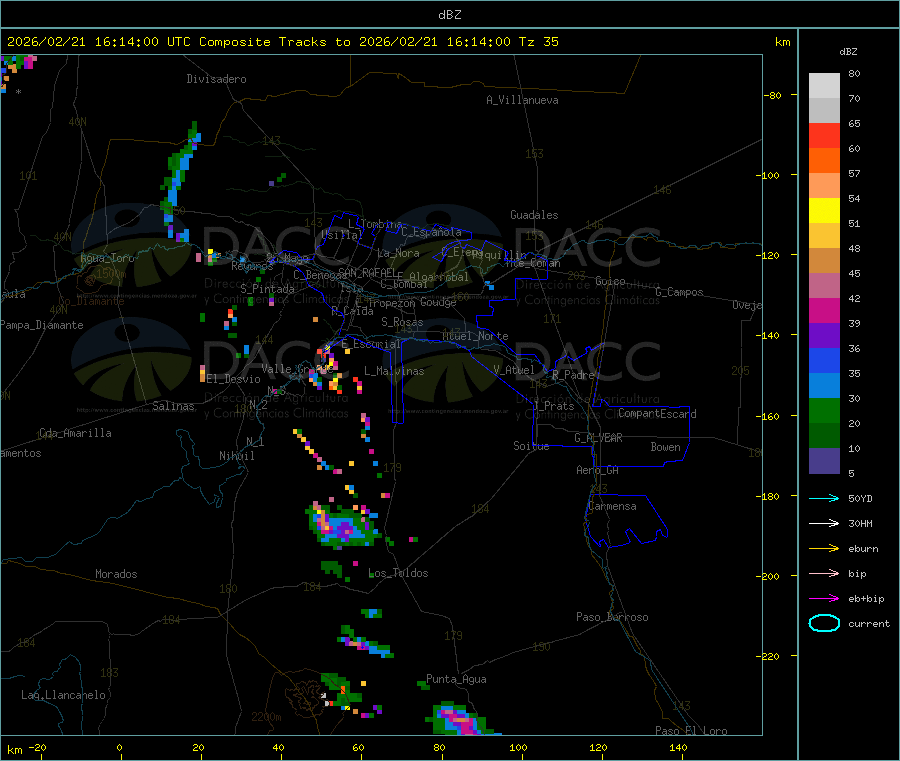Select the 'Guadales' place label
The image size is (900, 761).
(x=534, y=215)
